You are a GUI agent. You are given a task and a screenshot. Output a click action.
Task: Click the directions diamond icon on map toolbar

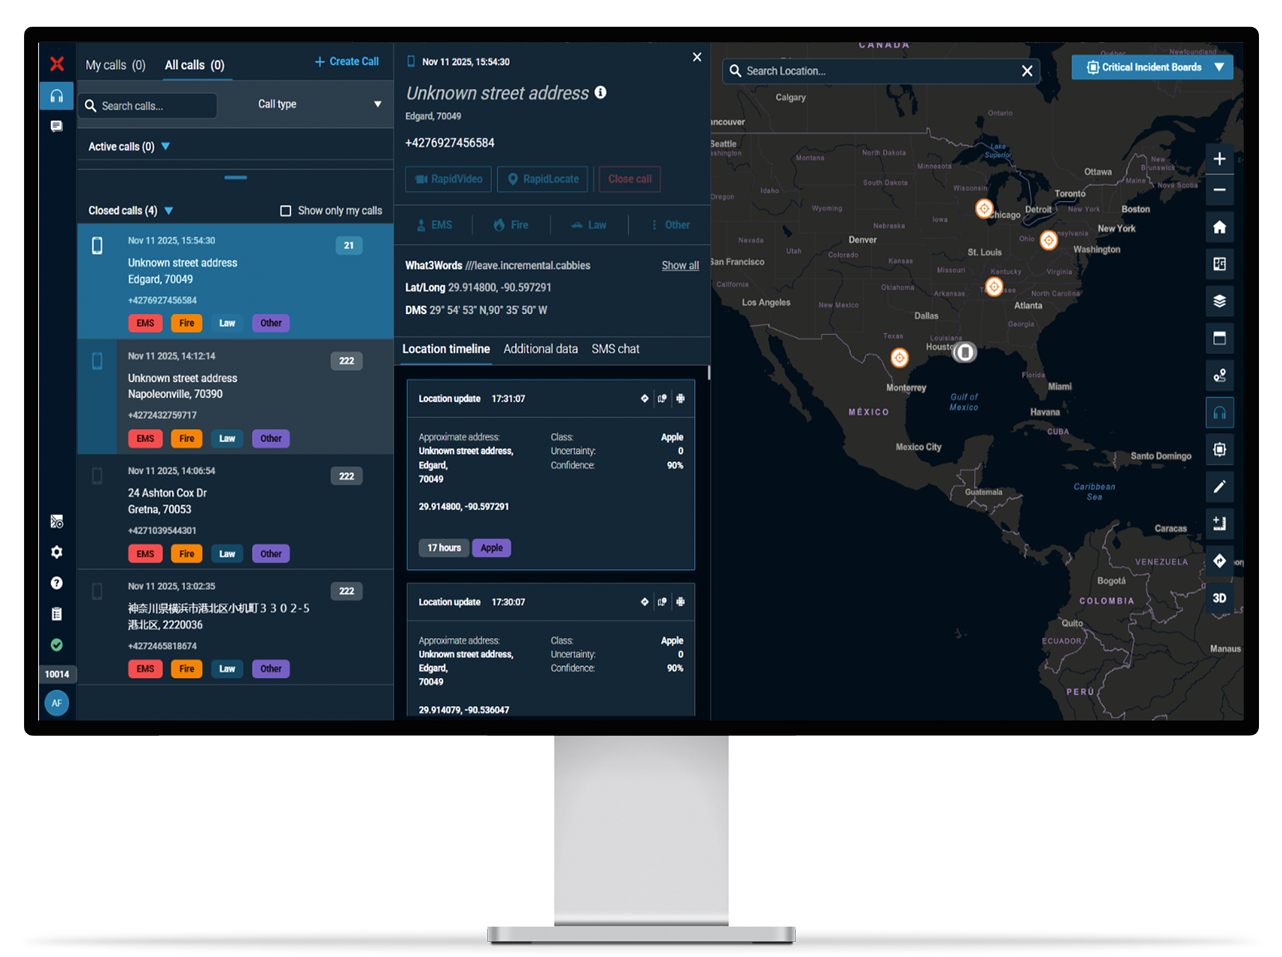click(x=1219, y=561)
